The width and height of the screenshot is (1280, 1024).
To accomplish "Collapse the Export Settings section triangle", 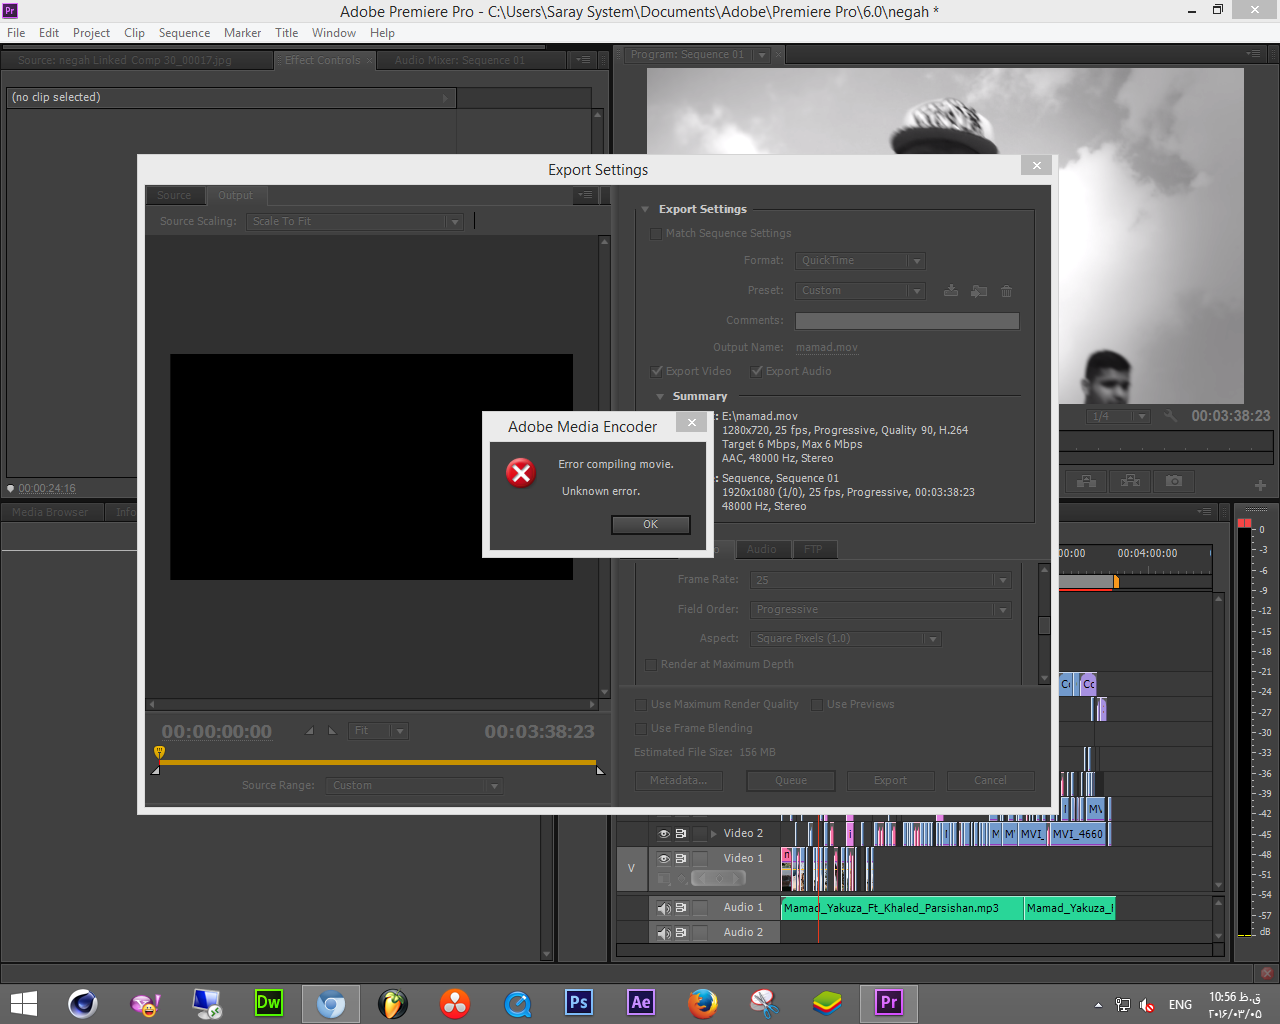I will click(646, 210).
